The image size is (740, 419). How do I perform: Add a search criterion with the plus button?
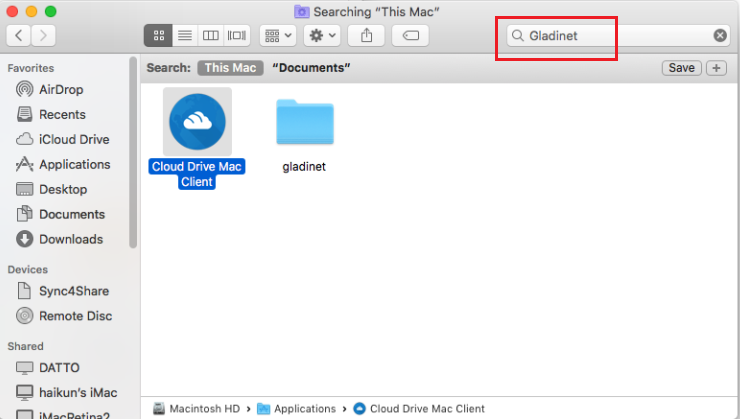pyautogui.click(x=716, y=67)
